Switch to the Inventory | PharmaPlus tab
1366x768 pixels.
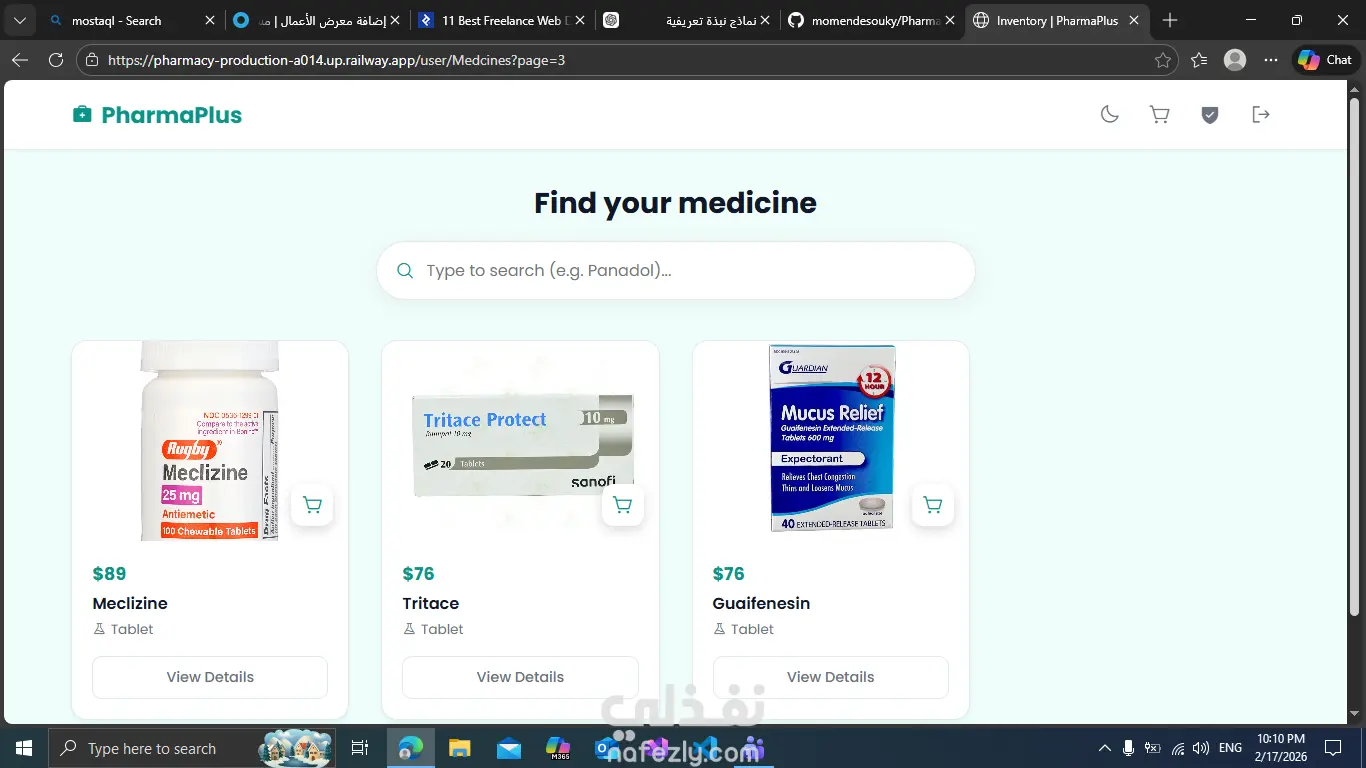(x=1057, y=20)
